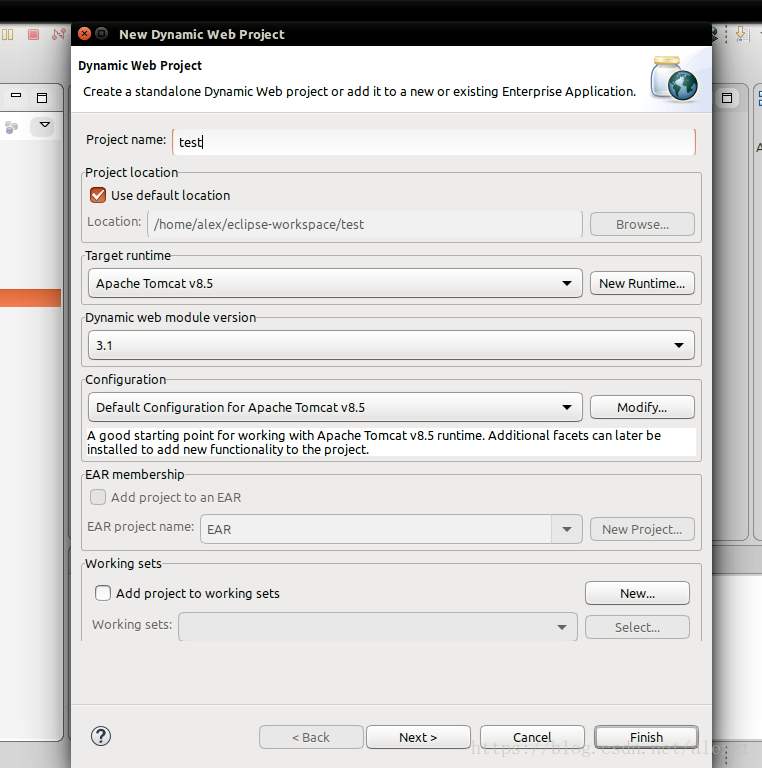Image resolution: width=762 pixels, height=768 pixels.
Task: Minimize the left Eclipse view panel
Action: [x=16, y=96]
